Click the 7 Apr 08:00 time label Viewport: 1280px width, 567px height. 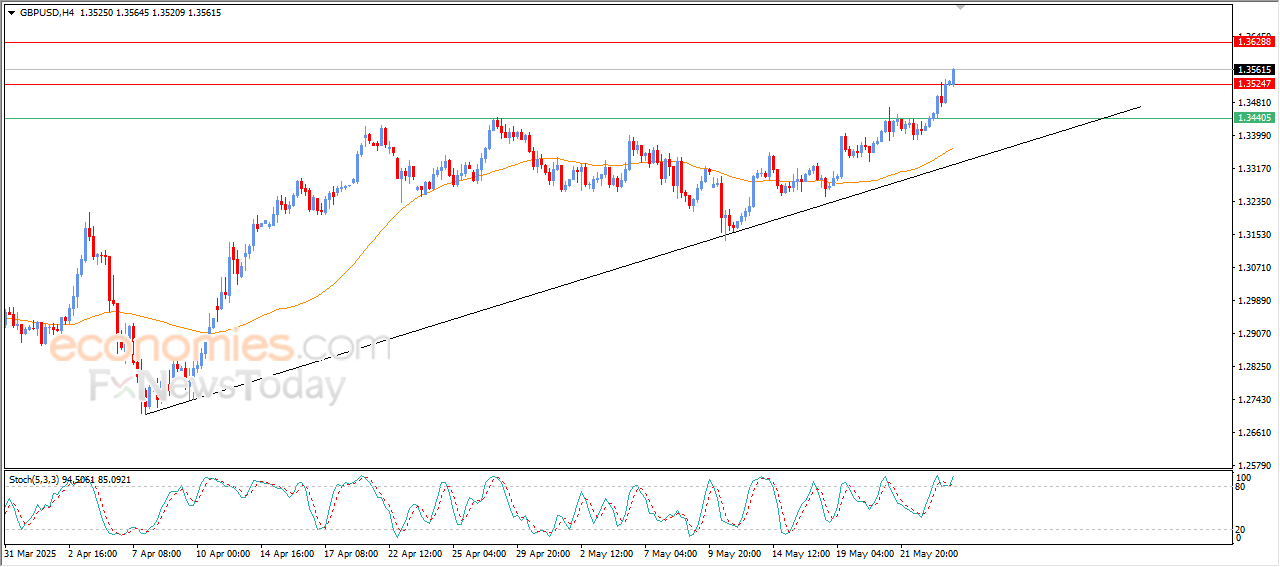[x=155, y=553]
